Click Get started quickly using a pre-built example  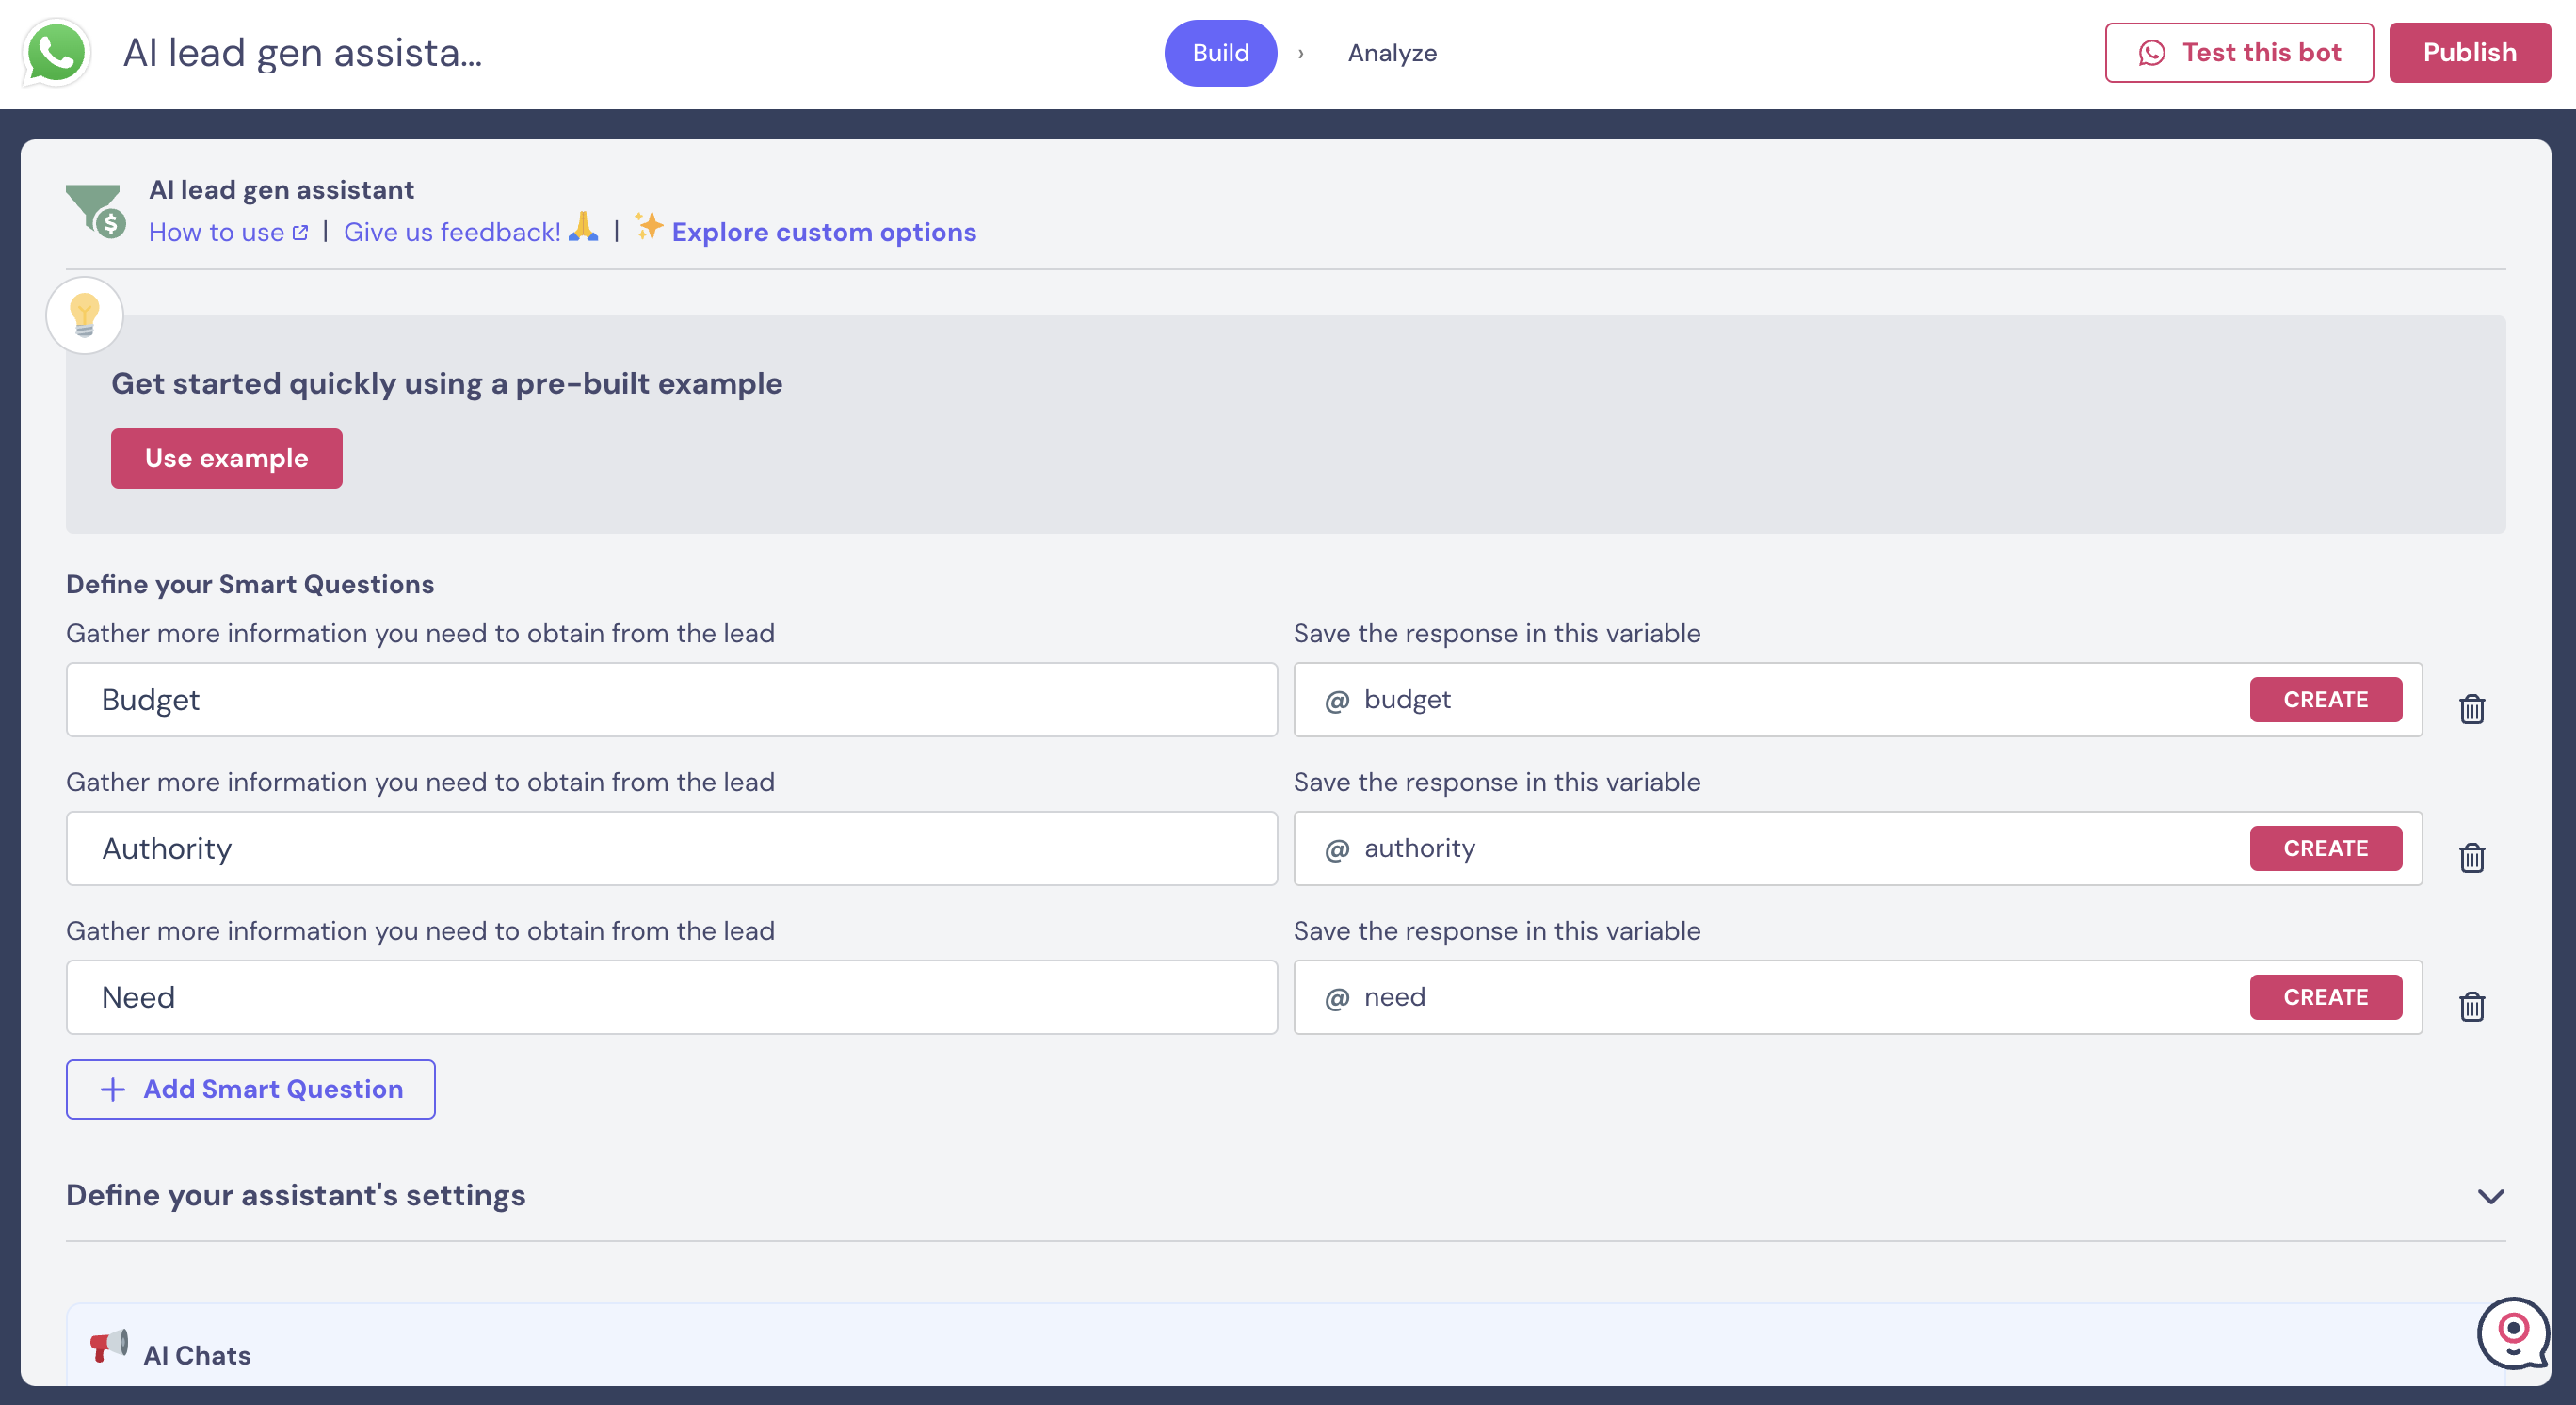click(x=447, y=383)
